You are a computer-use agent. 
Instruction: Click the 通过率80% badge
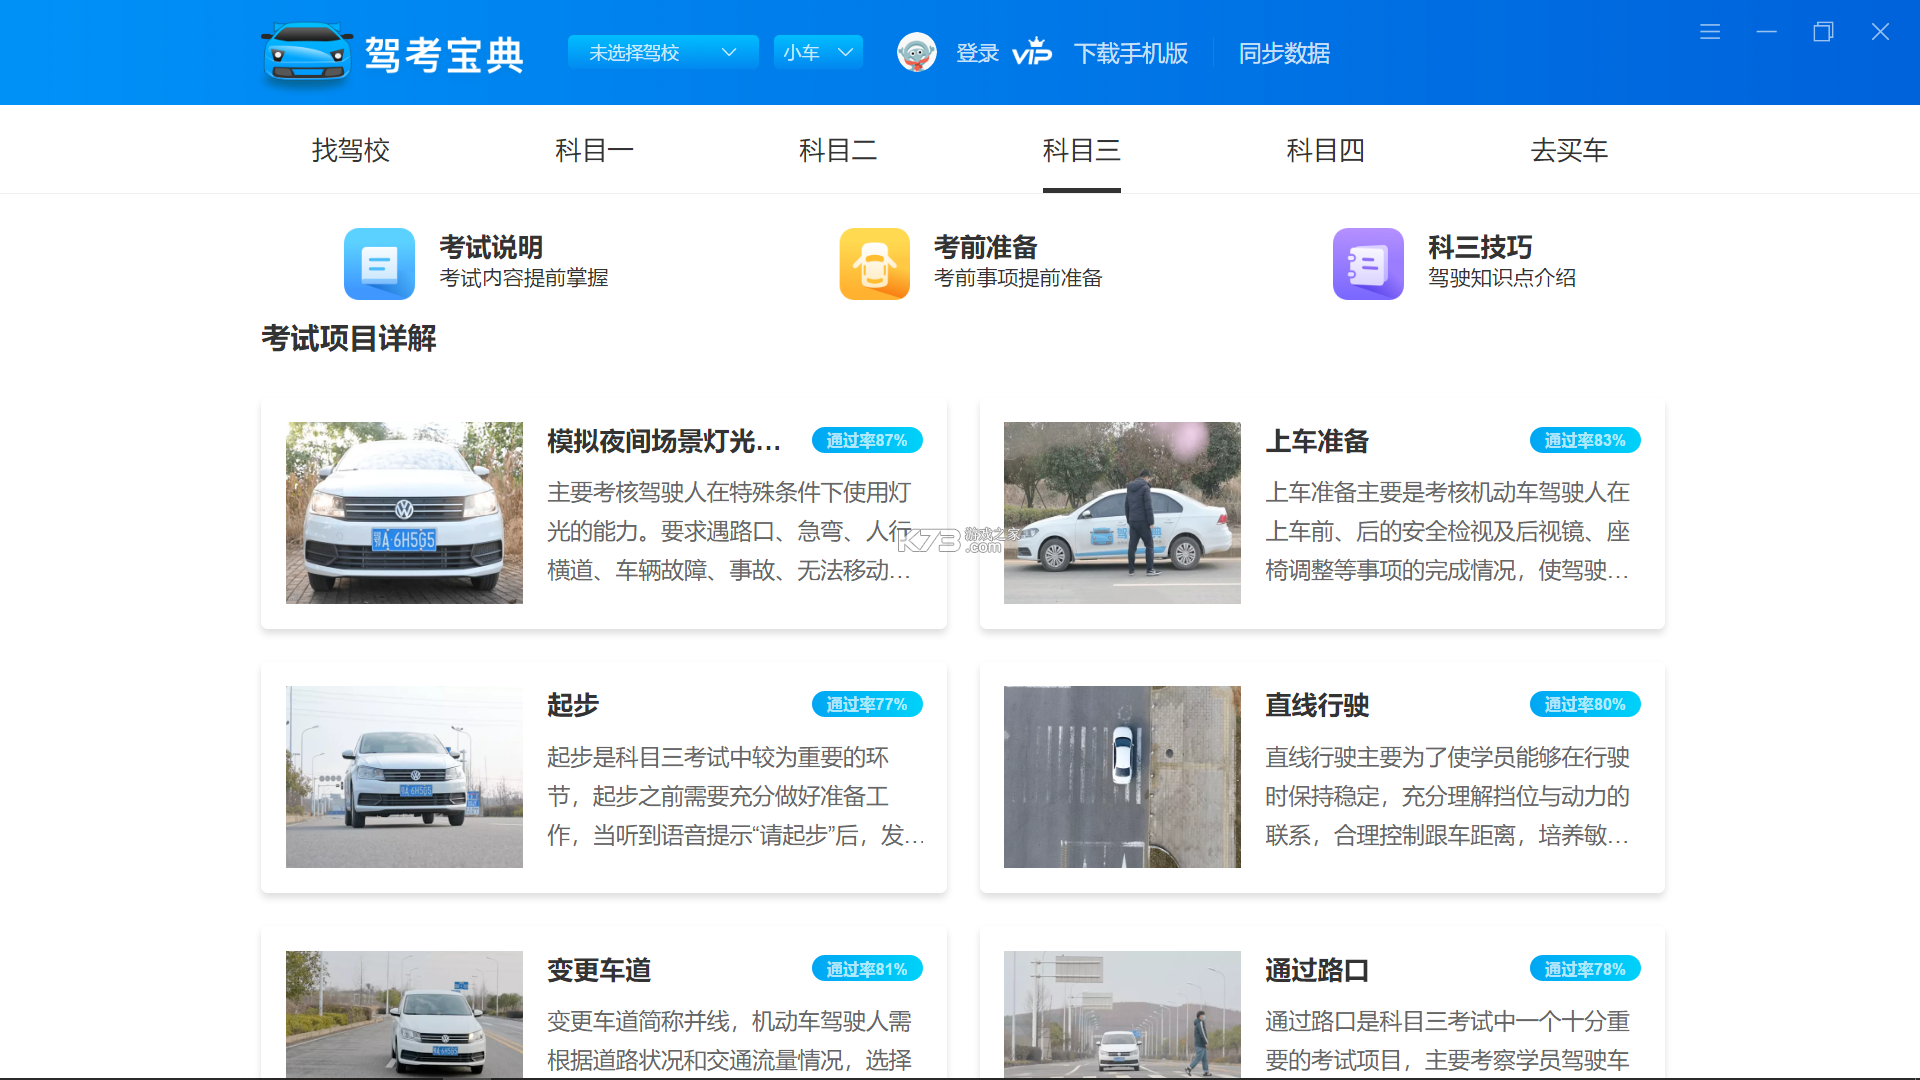1585,704
